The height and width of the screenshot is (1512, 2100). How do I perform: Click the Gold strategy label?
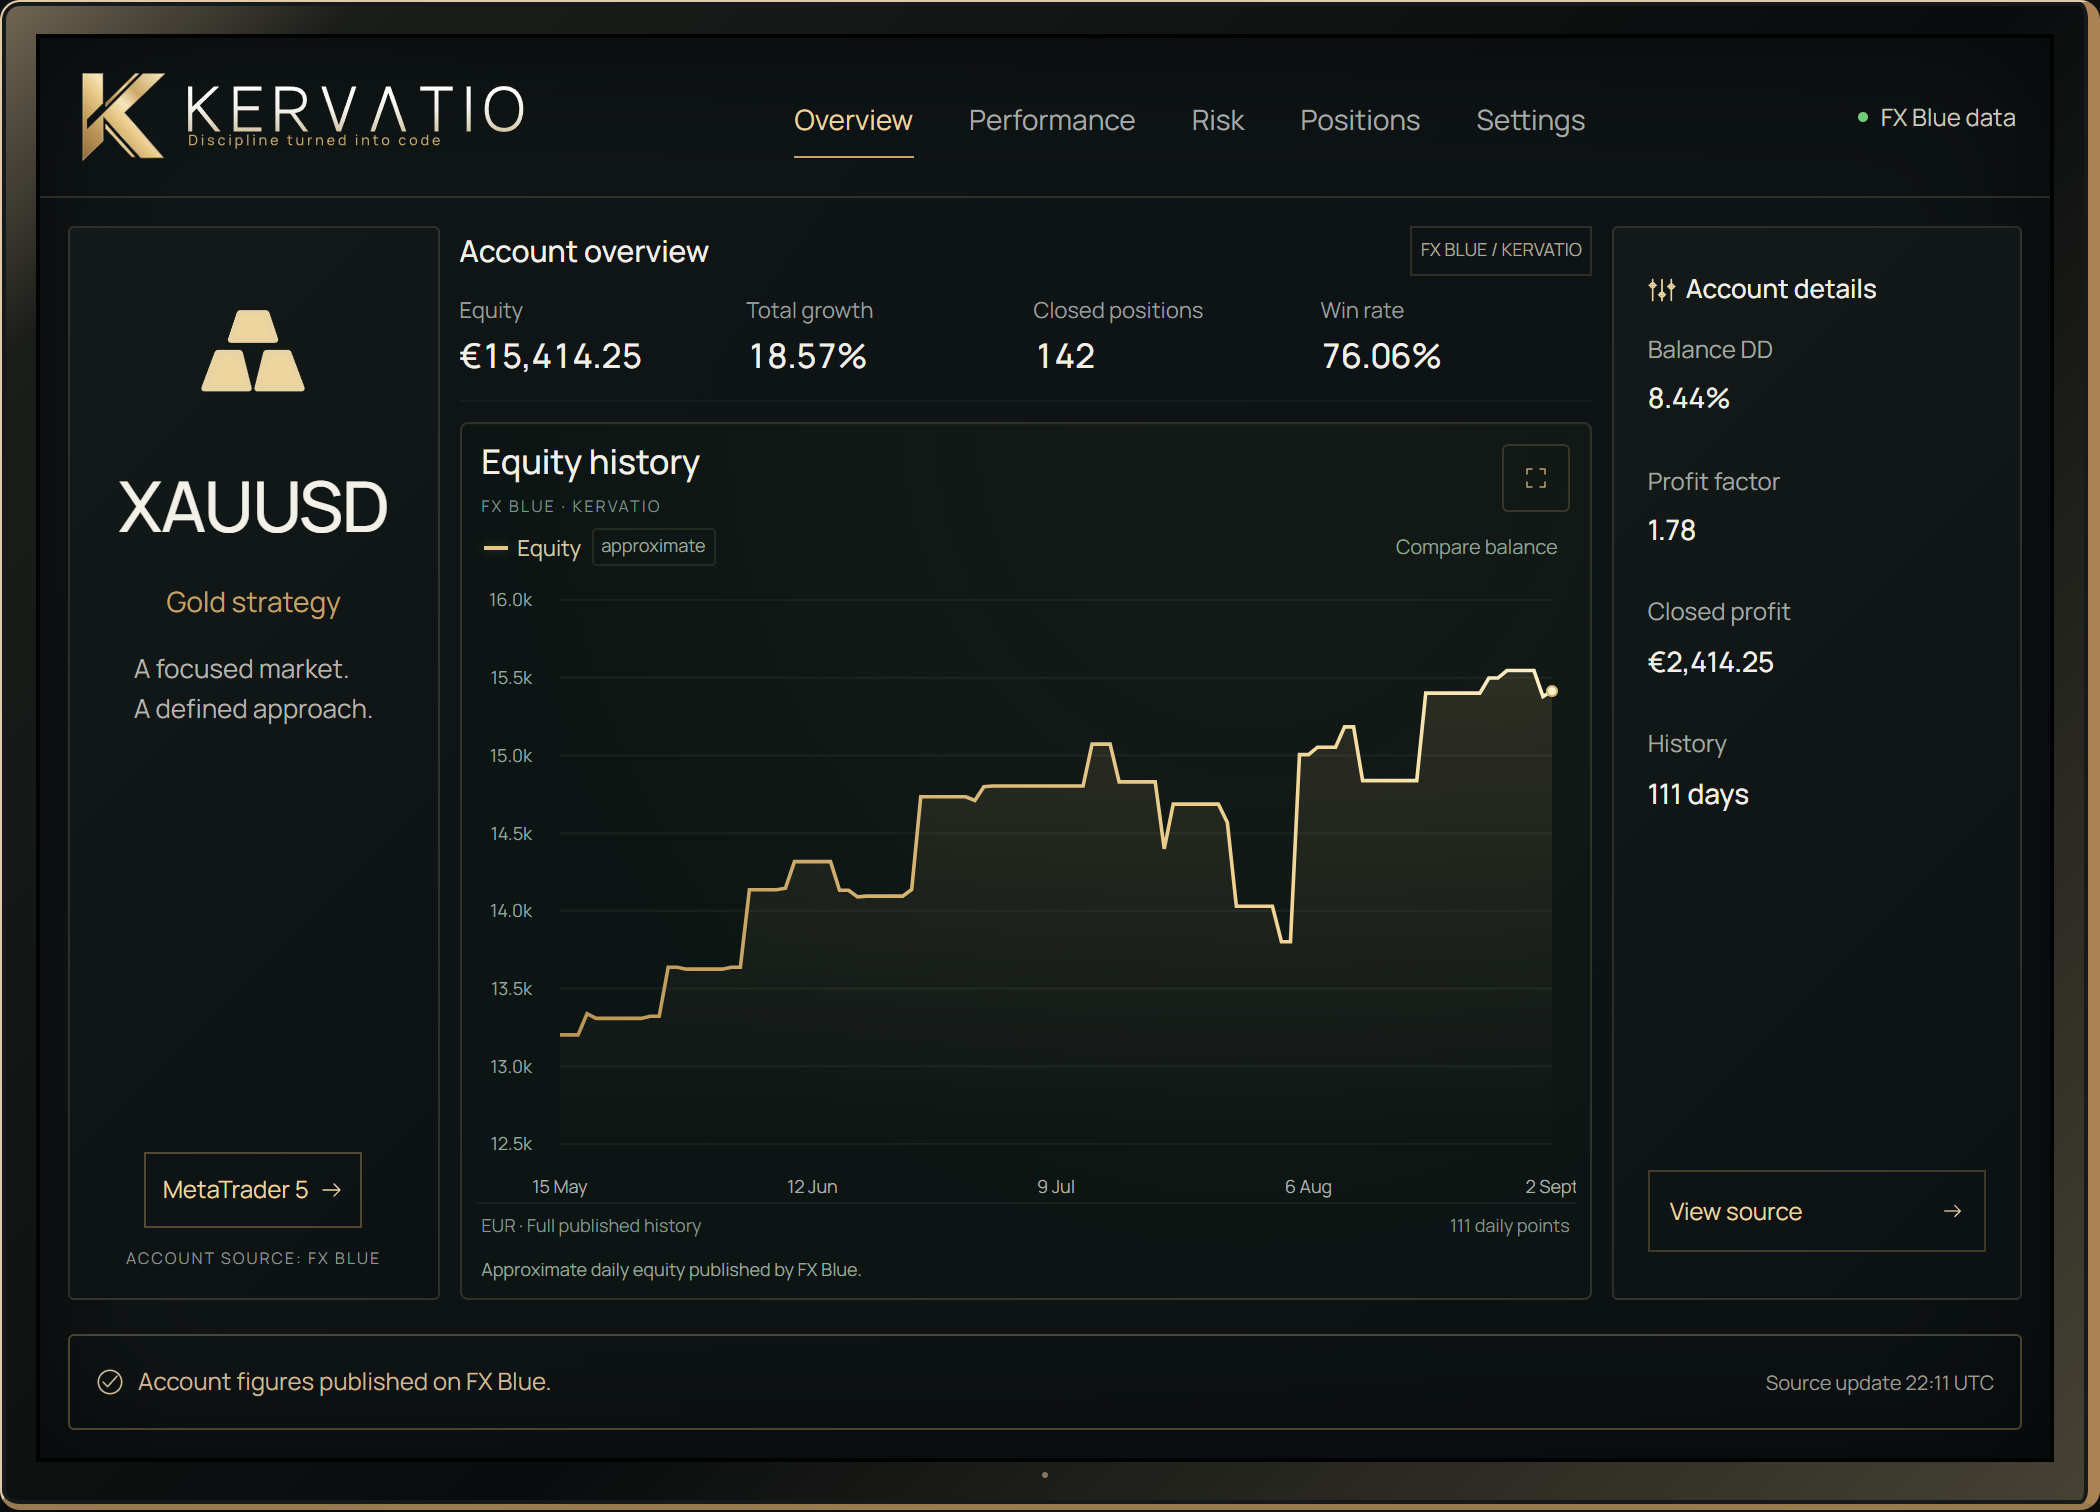click(253, 603)
